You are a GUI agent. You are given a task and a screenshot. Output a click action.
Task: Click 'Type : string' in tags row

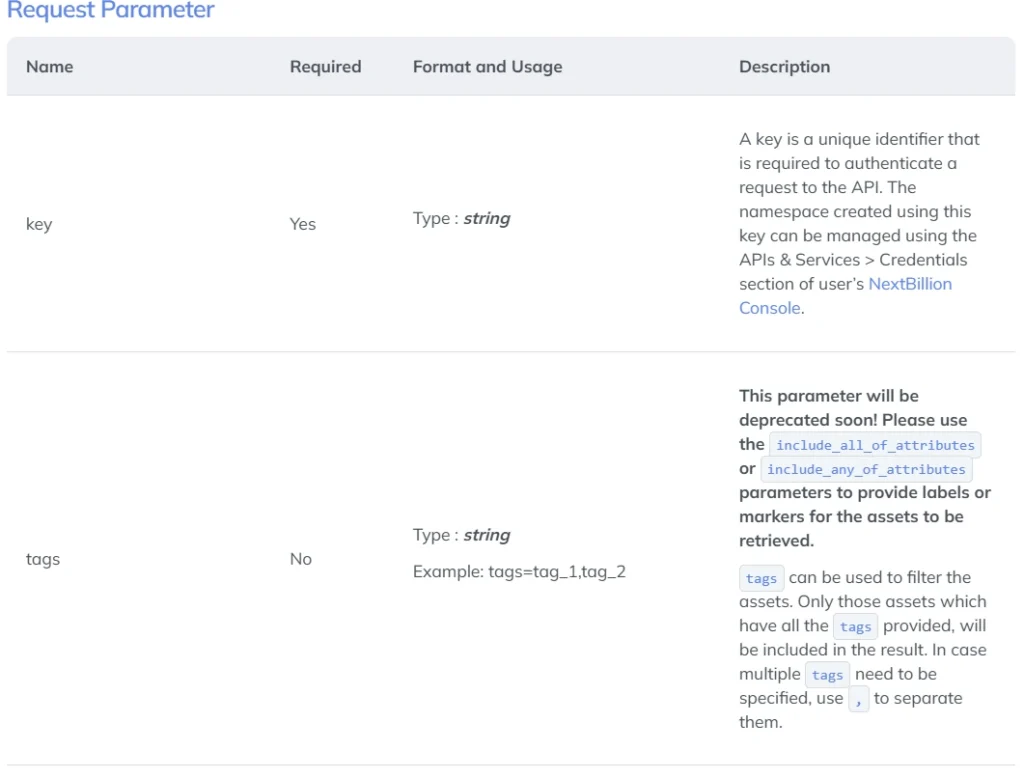(462, 535)
